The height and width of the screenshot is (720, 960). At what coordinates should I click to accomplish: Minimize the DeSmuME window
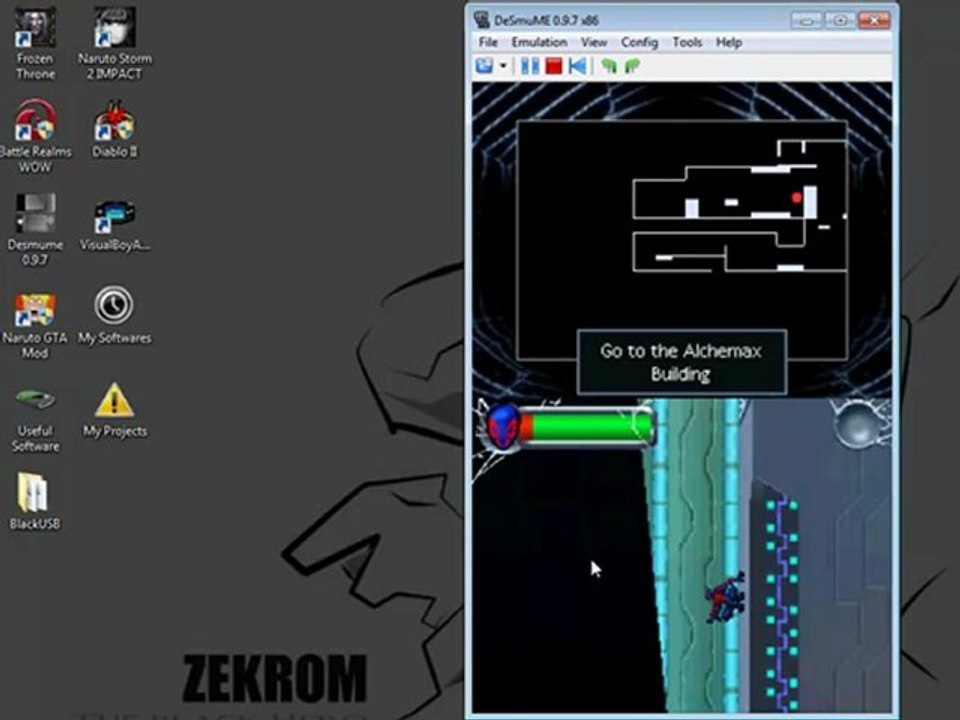coord(806,20)
